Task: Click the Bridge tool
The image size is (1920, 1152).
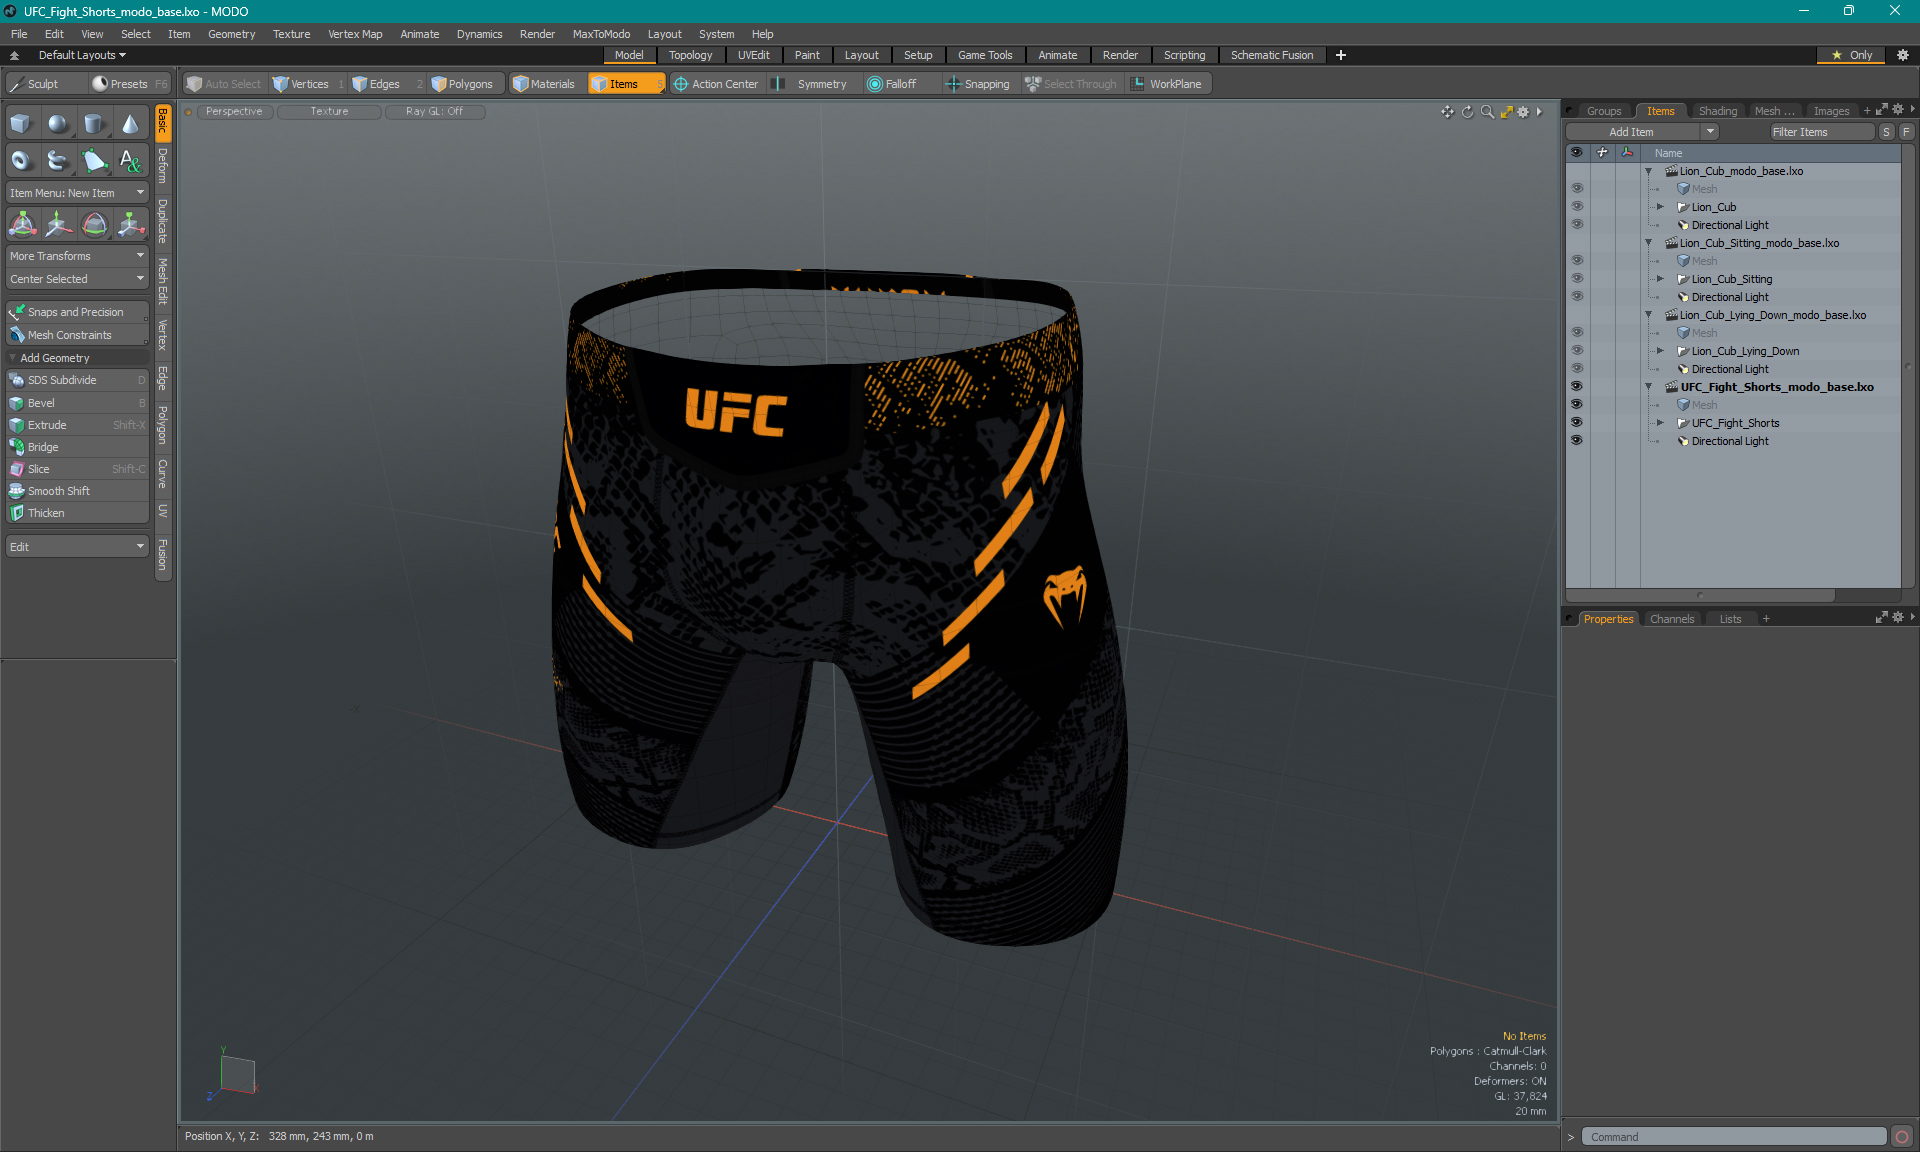Action: coord(77,447)
